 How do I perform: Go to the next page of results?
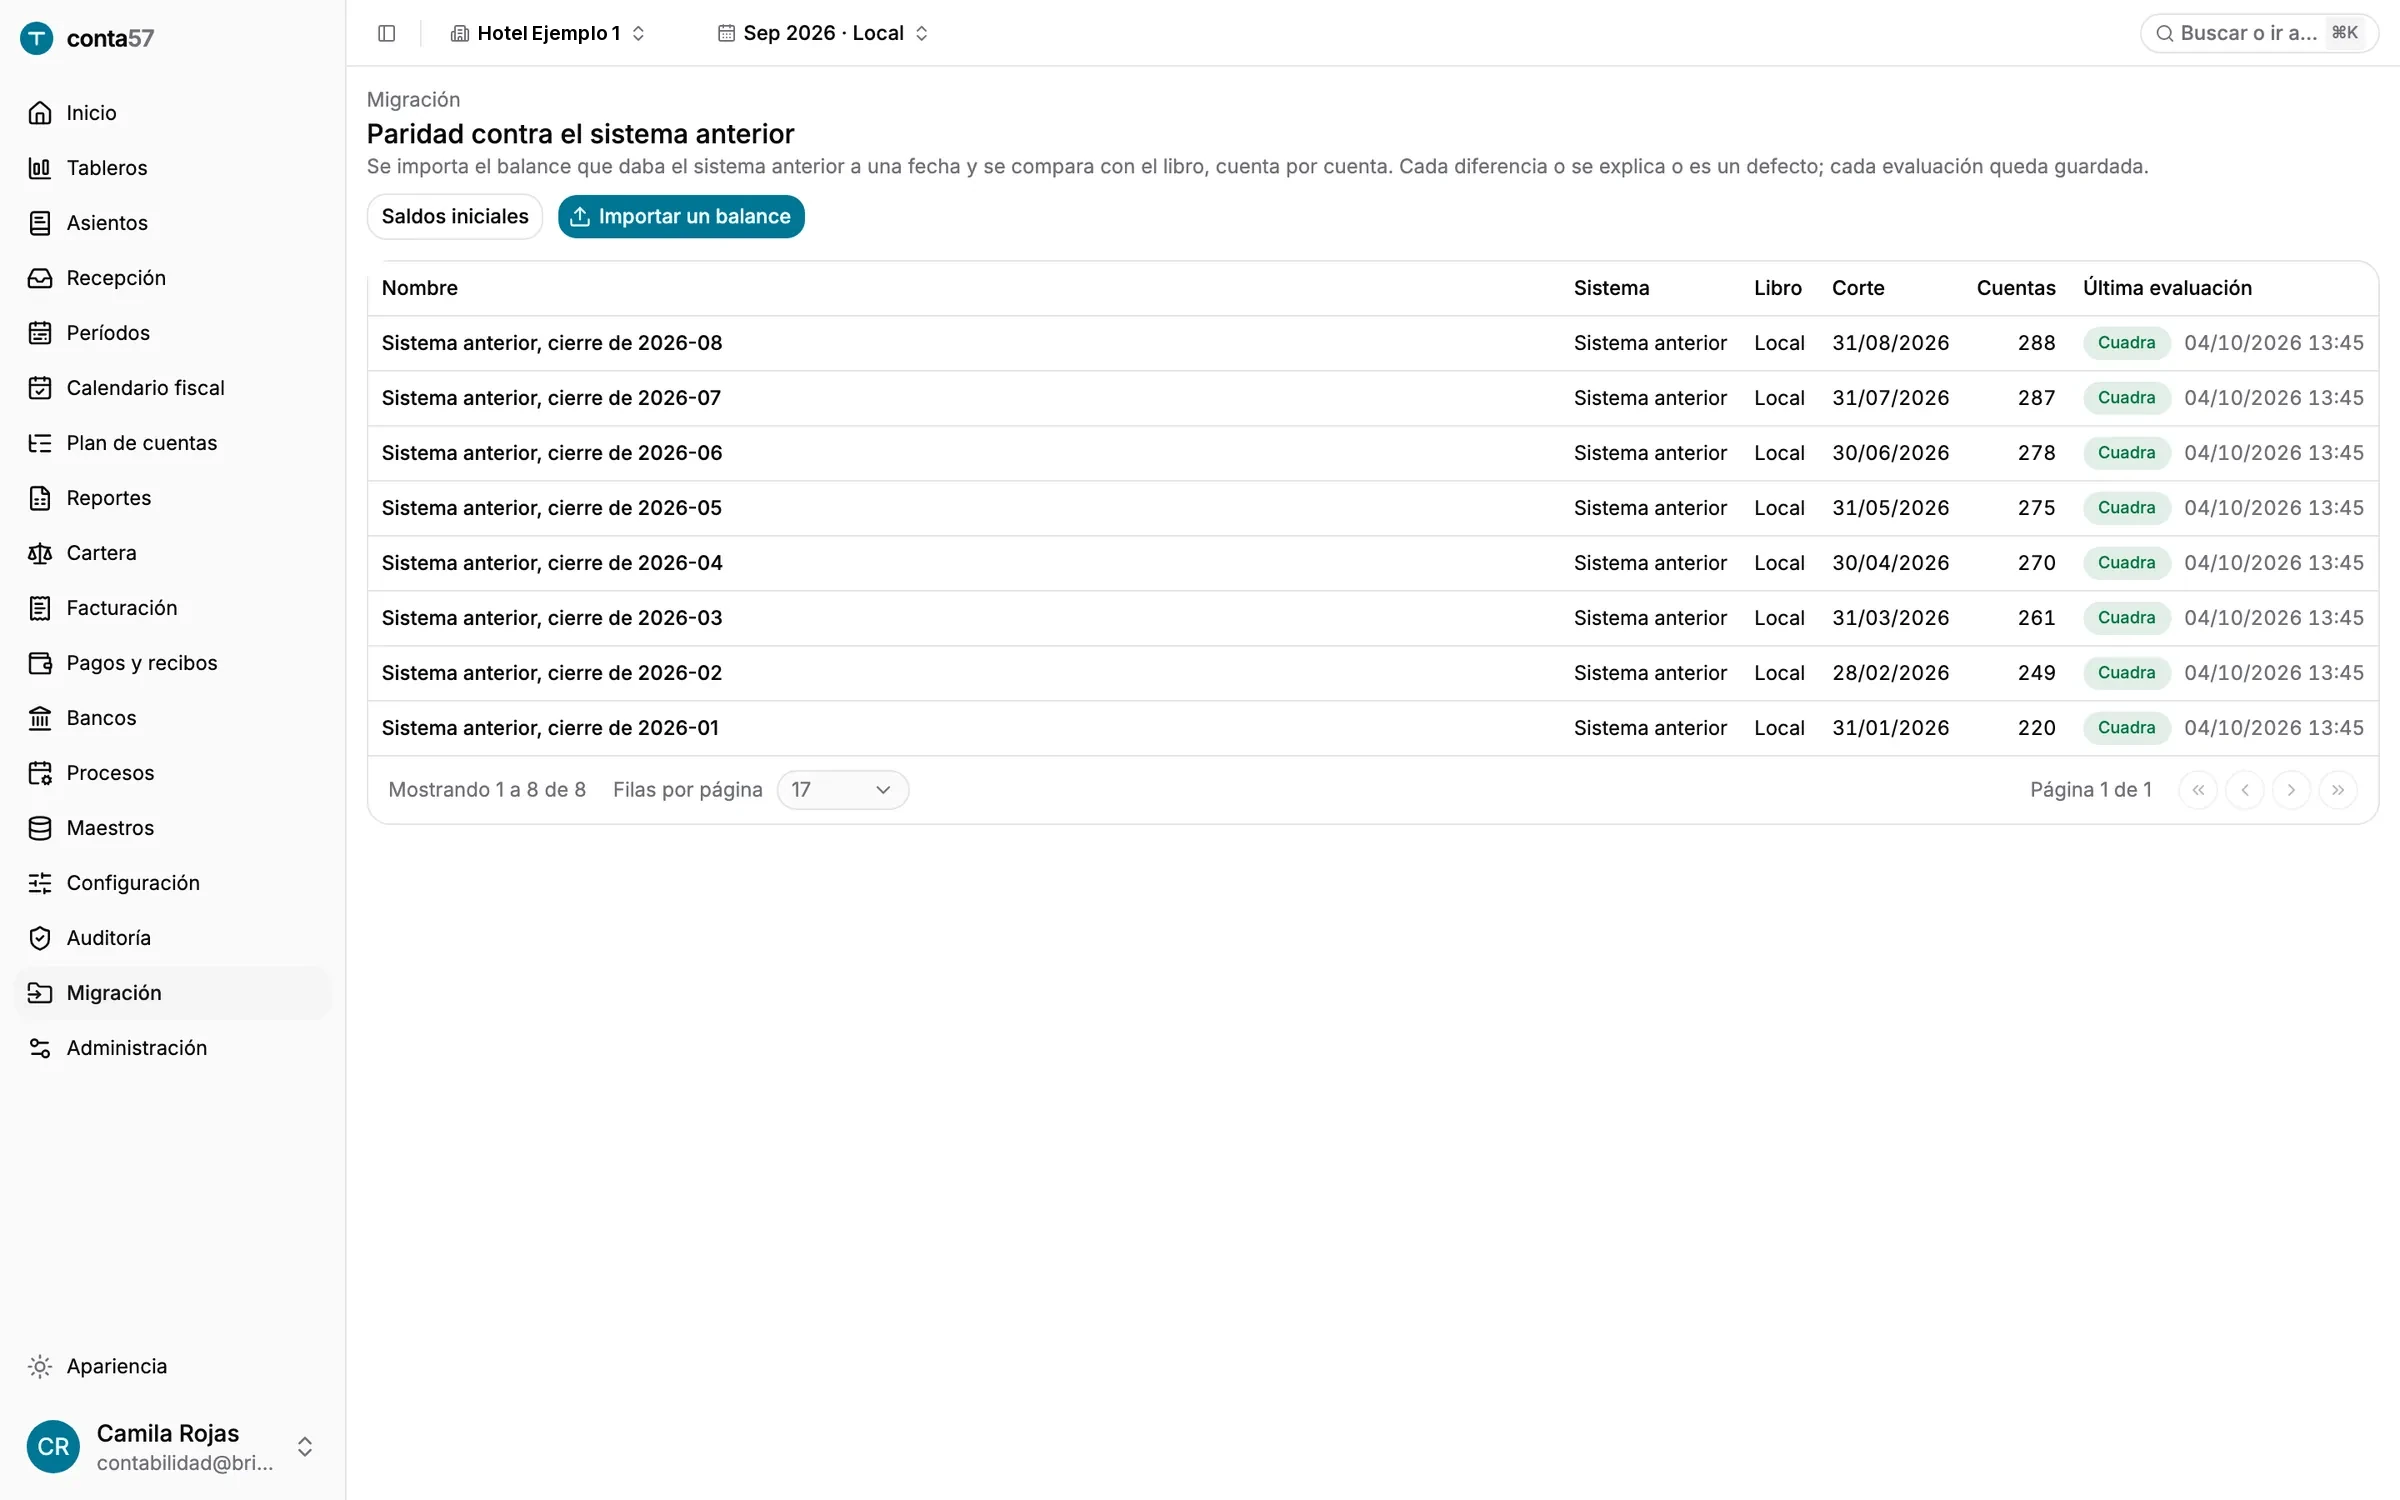[2291, 790]
